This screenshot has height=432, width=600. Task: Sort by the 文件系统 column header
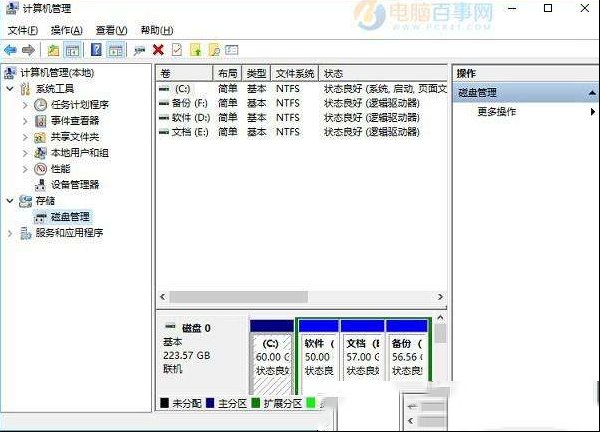click(294, 73)
